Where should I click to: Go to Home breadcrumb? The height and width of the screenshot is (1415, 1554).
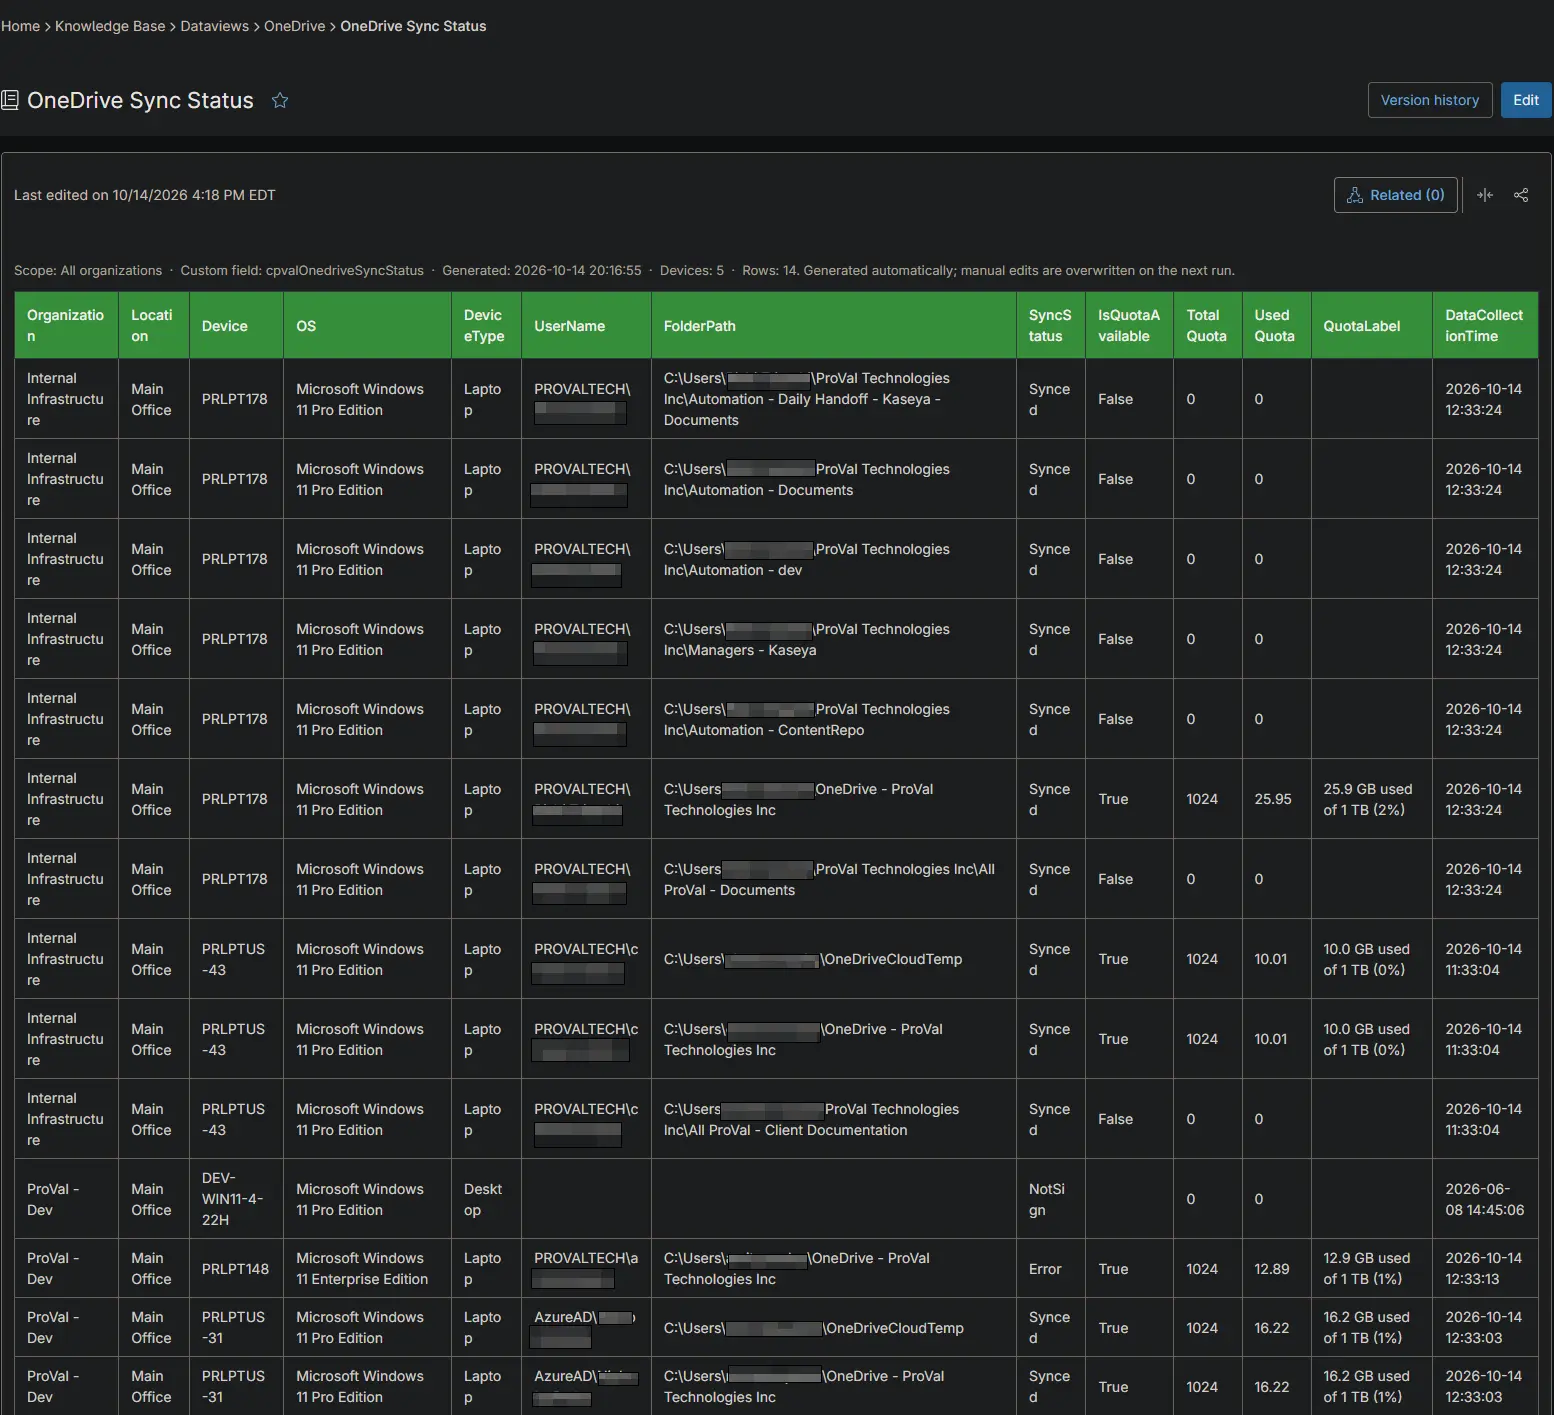click(20, 26)
